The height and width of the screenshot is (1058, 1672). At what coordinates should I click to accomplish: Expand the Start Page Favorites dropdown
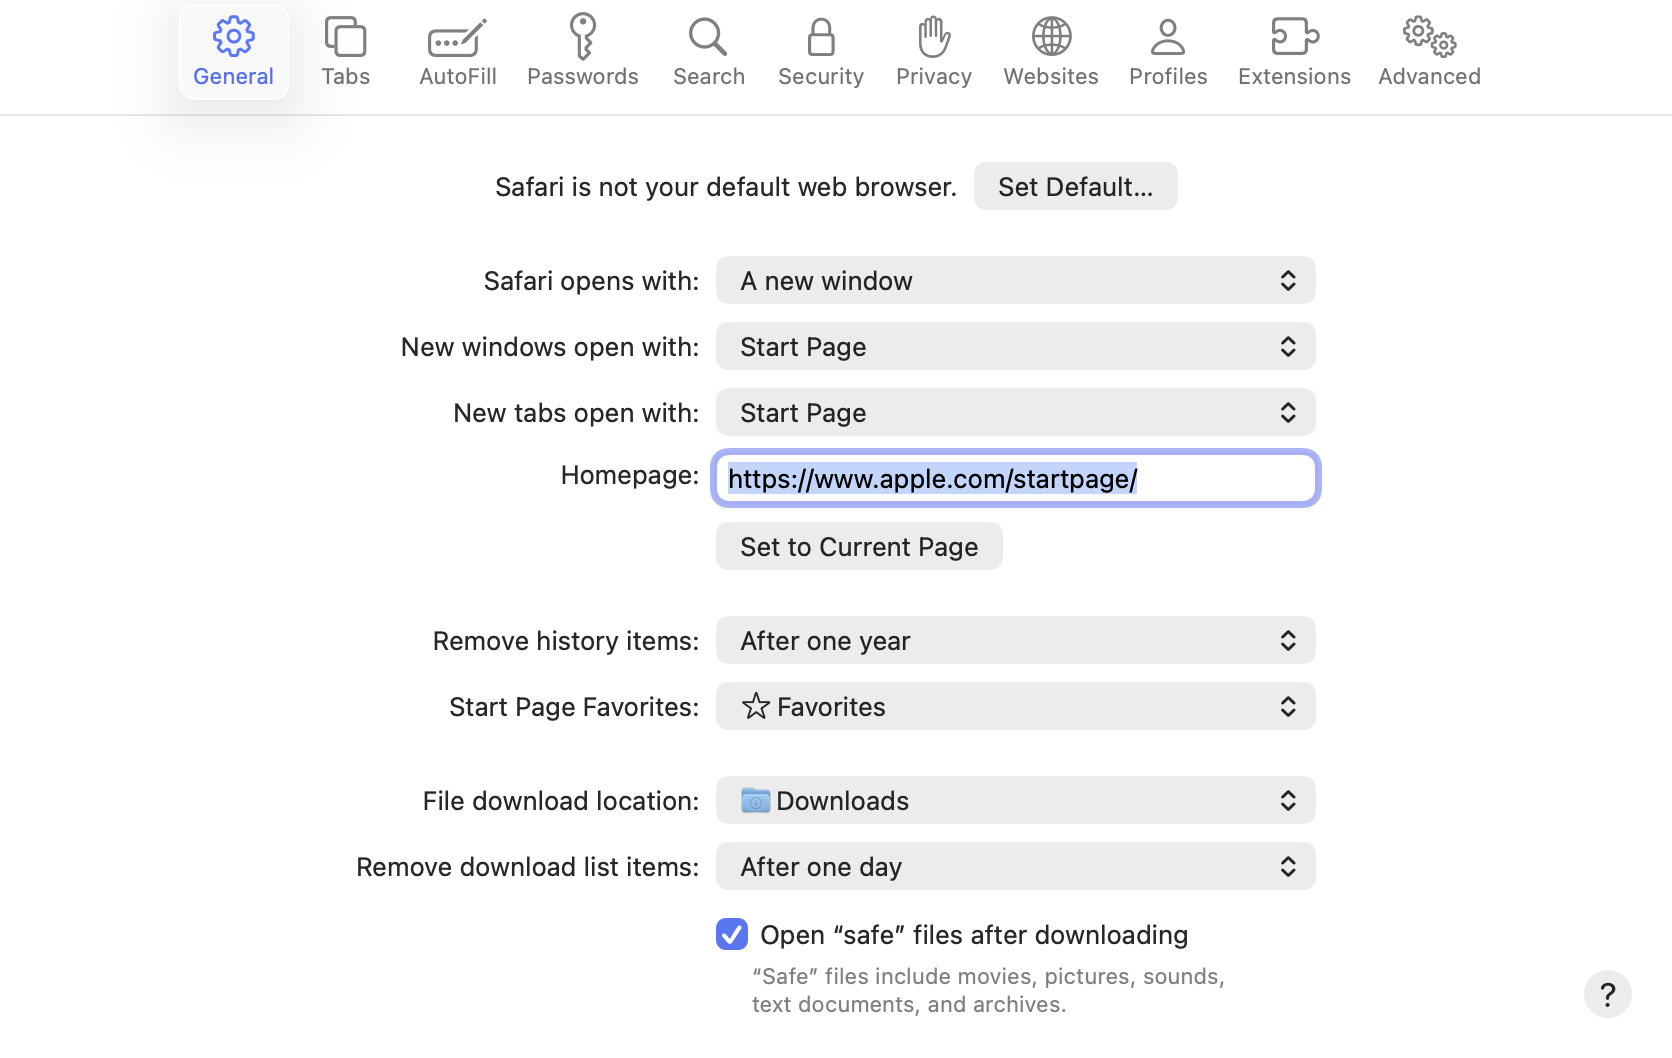pyautogui.click(x=1015, y=706)
